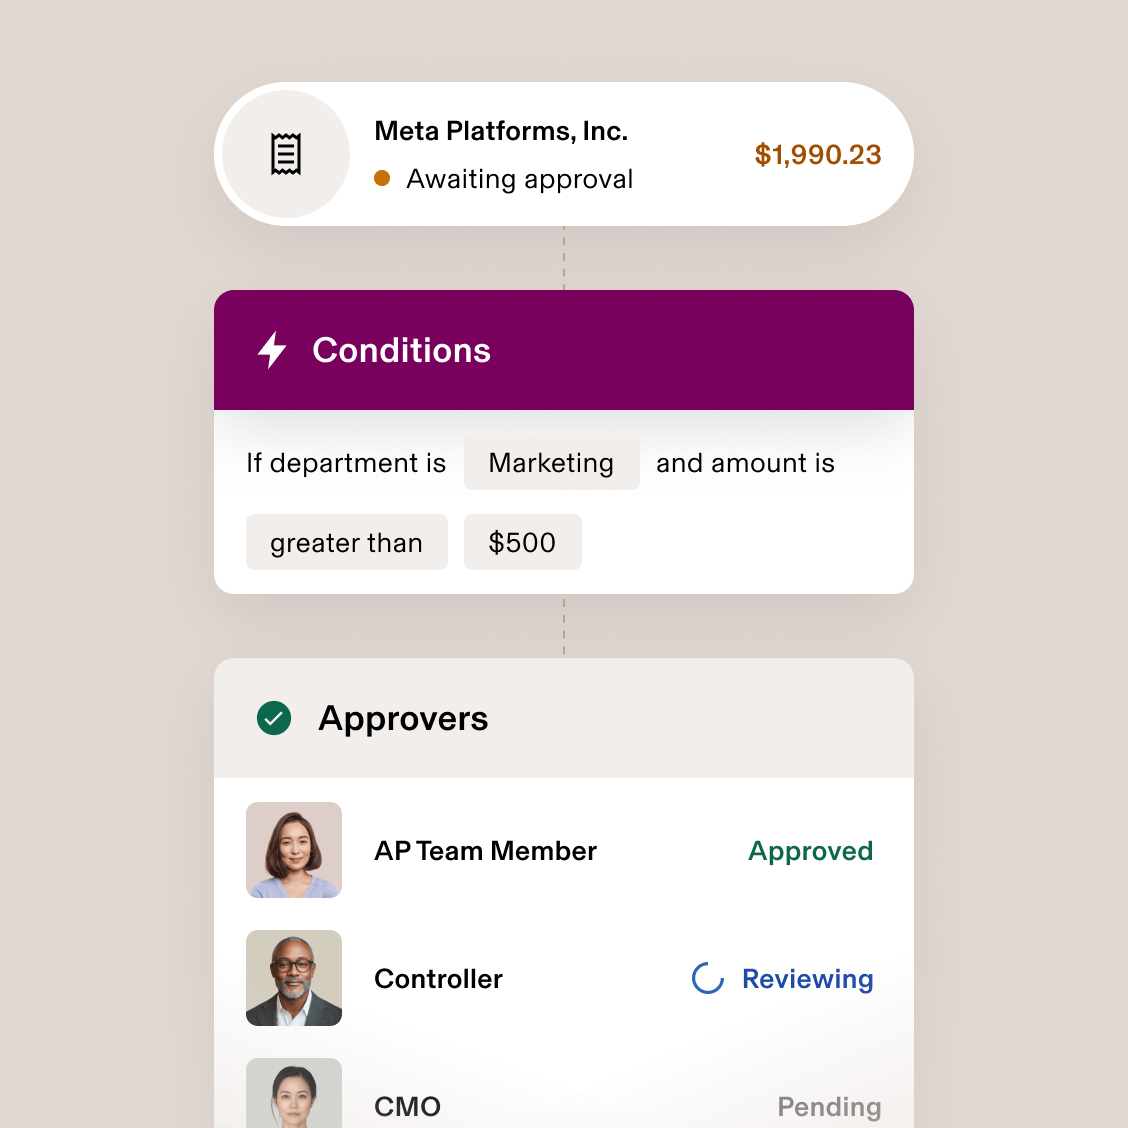1128x1128 pixels.
Task: Select the Controller's profile picture
Action: [293, 978]
